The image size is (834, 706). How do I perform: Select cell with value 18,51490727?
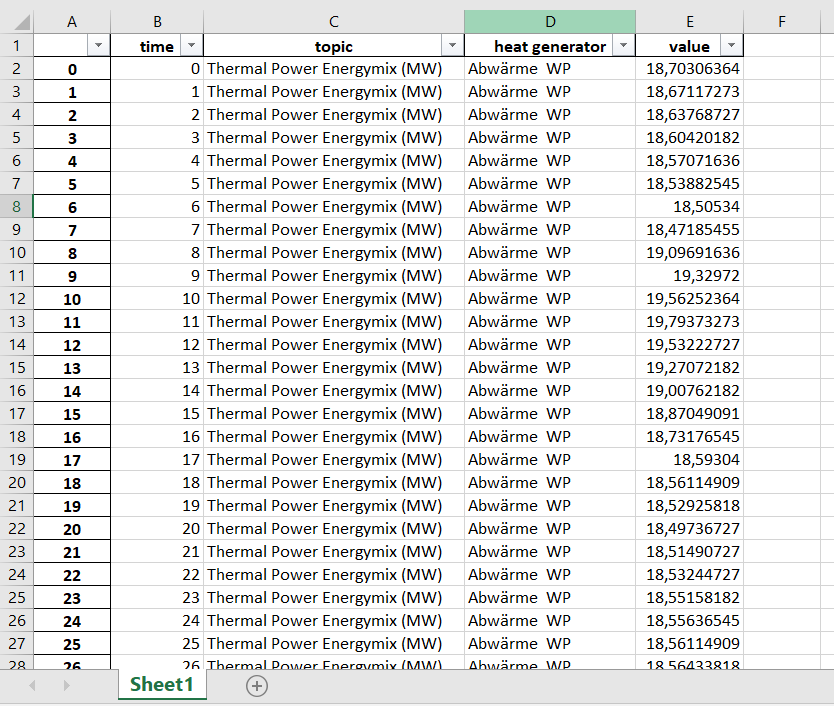(689, 552)
